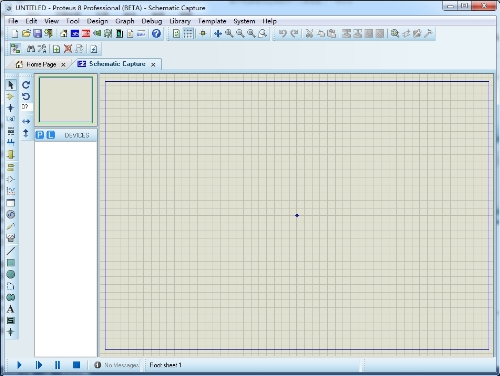Add a new sheet with the green plus icon

pos(56,49)
